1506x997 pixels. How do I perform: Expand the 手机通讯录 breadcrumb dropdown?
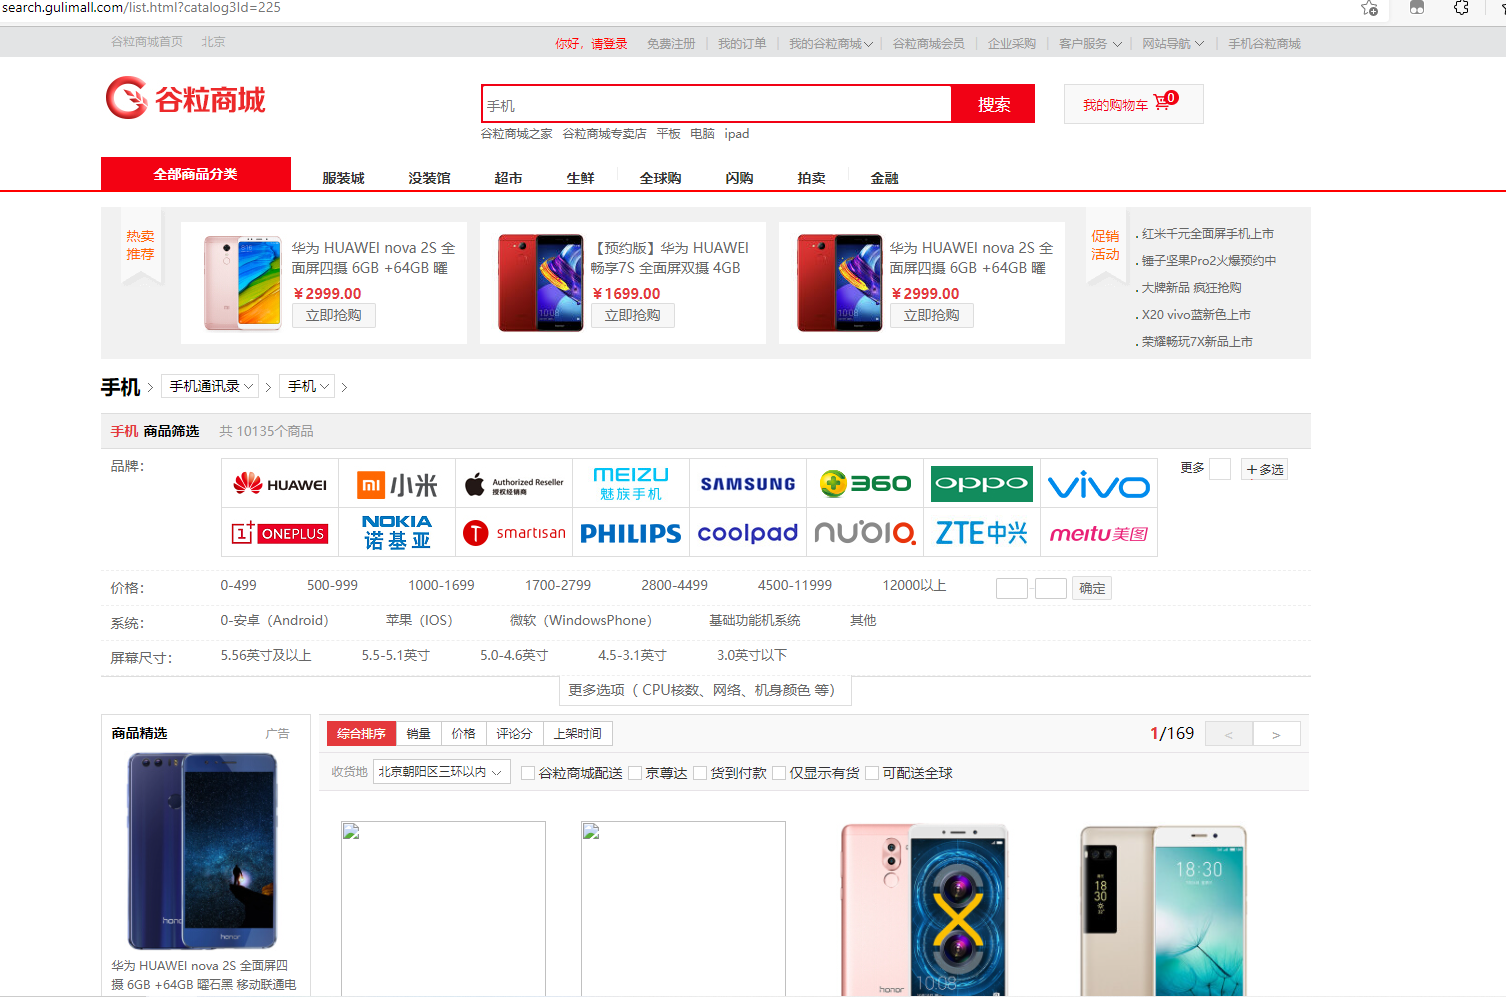[x=209, y=385]
